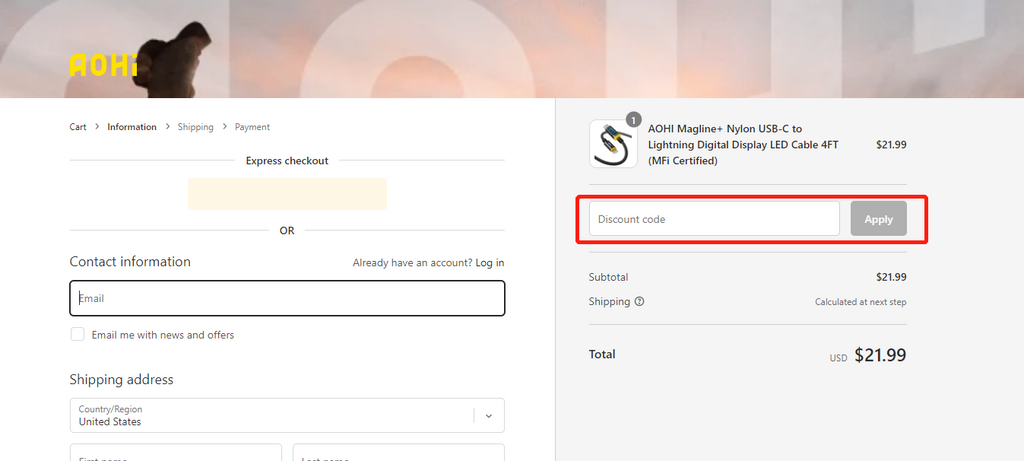Focus the Last name field
The height and width of the screenshot is (461, 1024).
coord(398,453)
